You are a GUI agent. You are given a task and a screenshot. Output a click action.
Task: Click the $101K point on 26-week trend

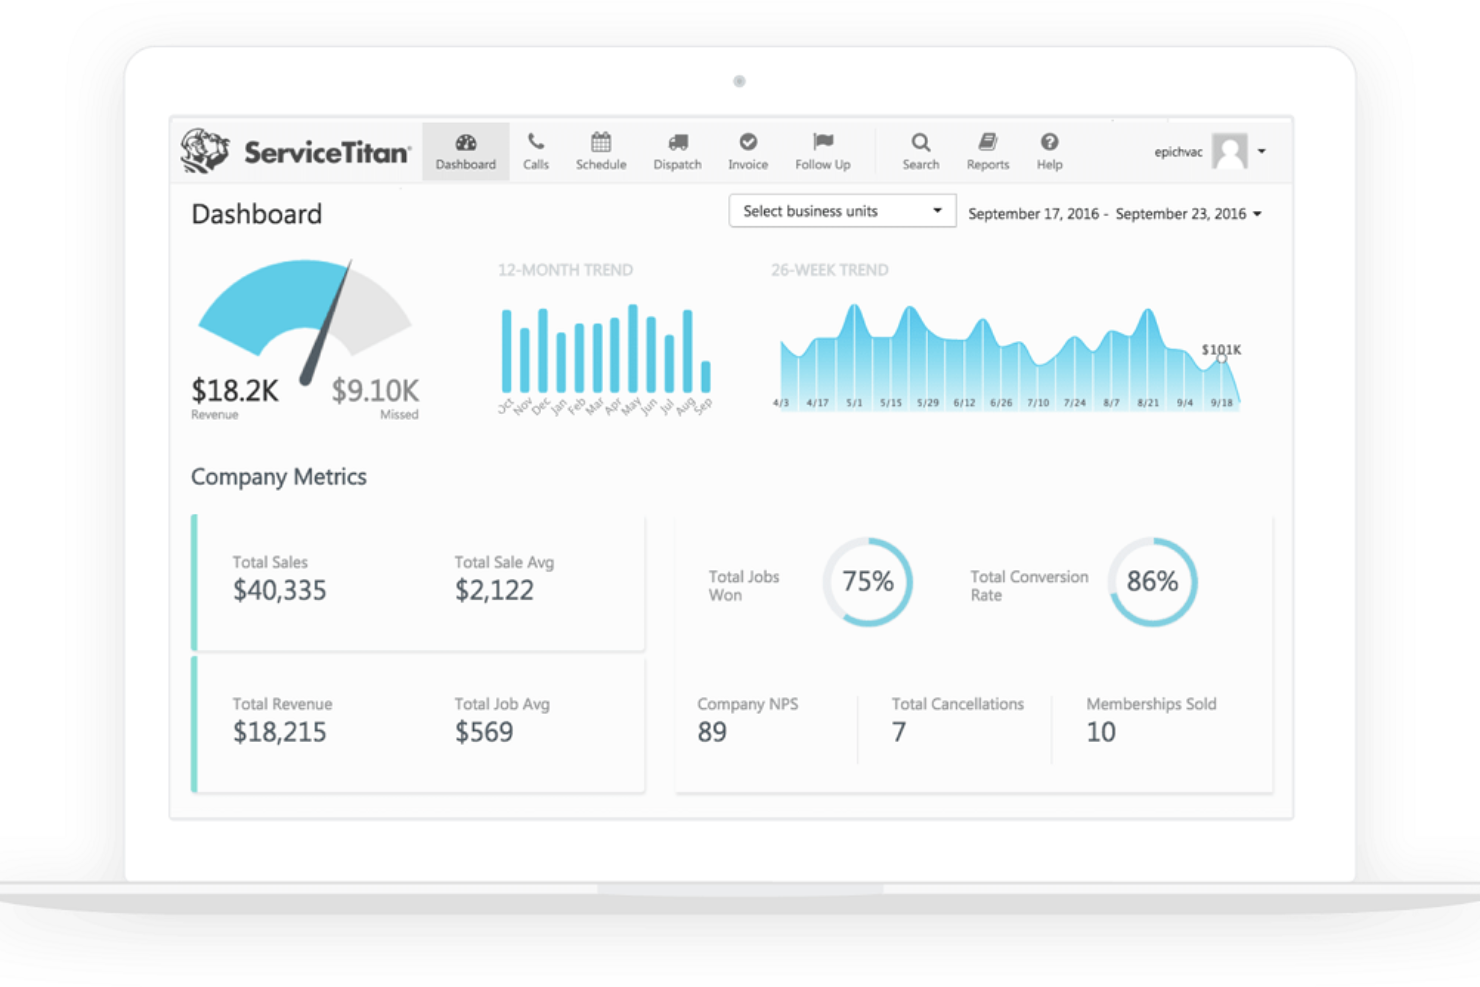click(1221, 358)
